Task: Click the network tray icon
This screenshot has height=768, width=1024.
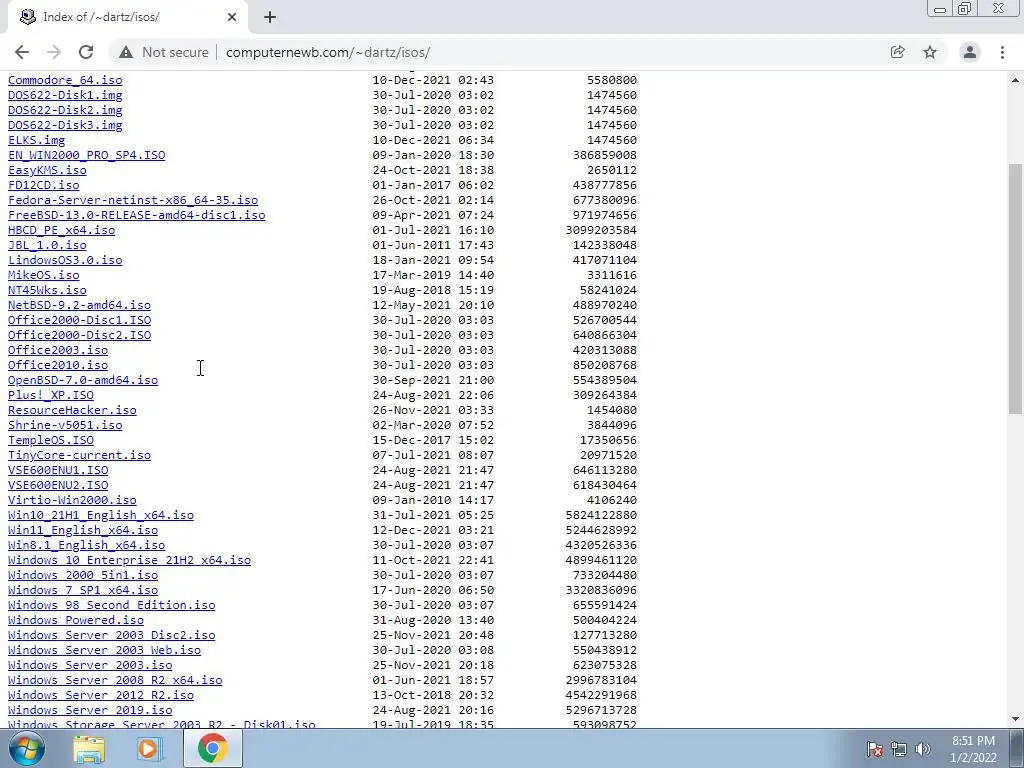Action: pos(899,749)
